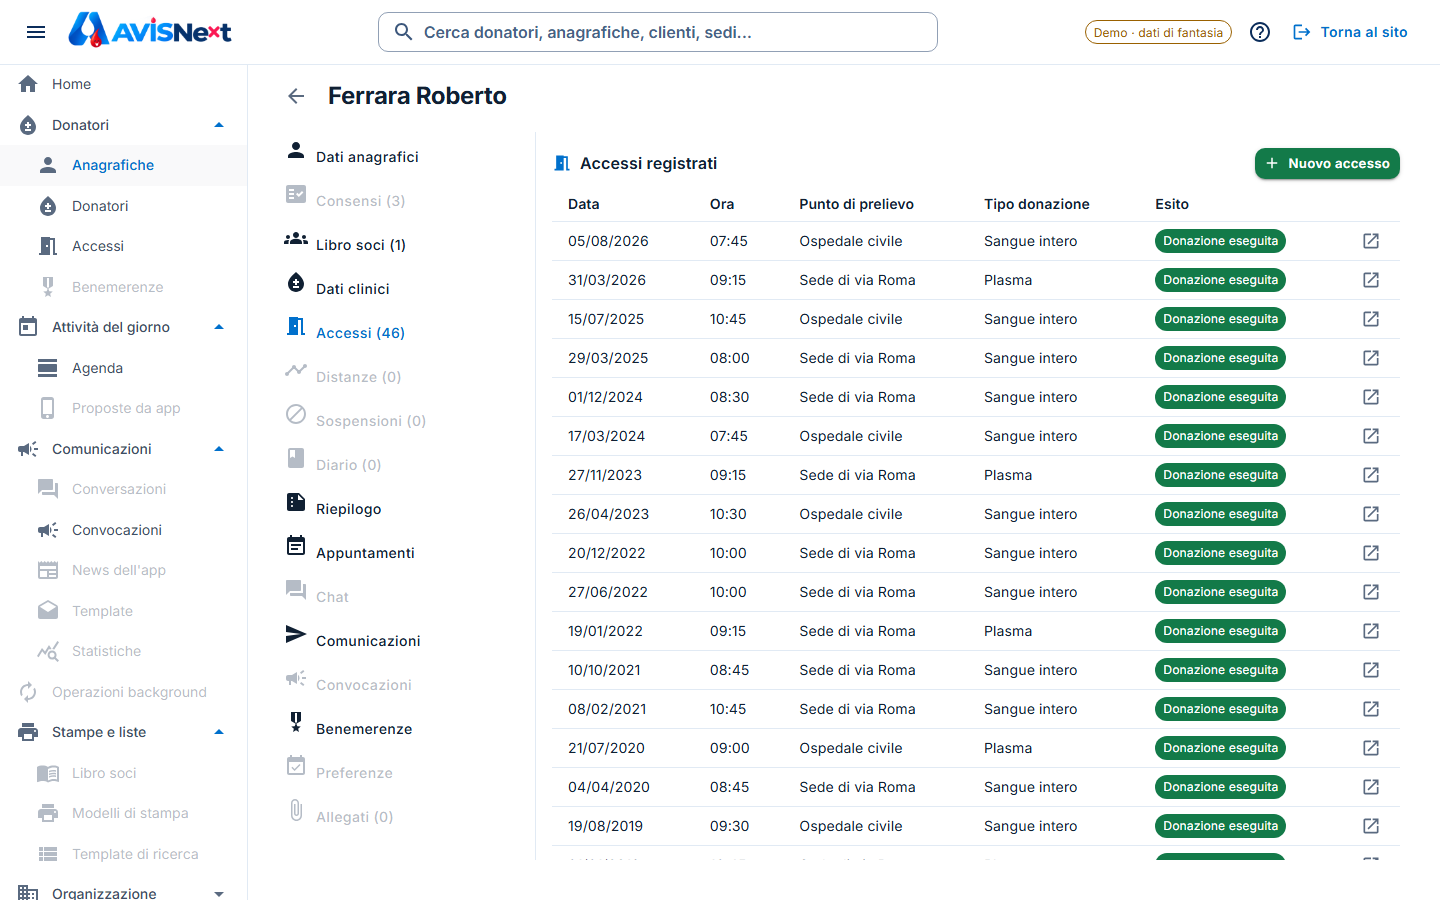The width and height of the screenshot is (1440, 900).
Task: Create a new access with Nuovo accesso
Action: [x=1327, y=163]
